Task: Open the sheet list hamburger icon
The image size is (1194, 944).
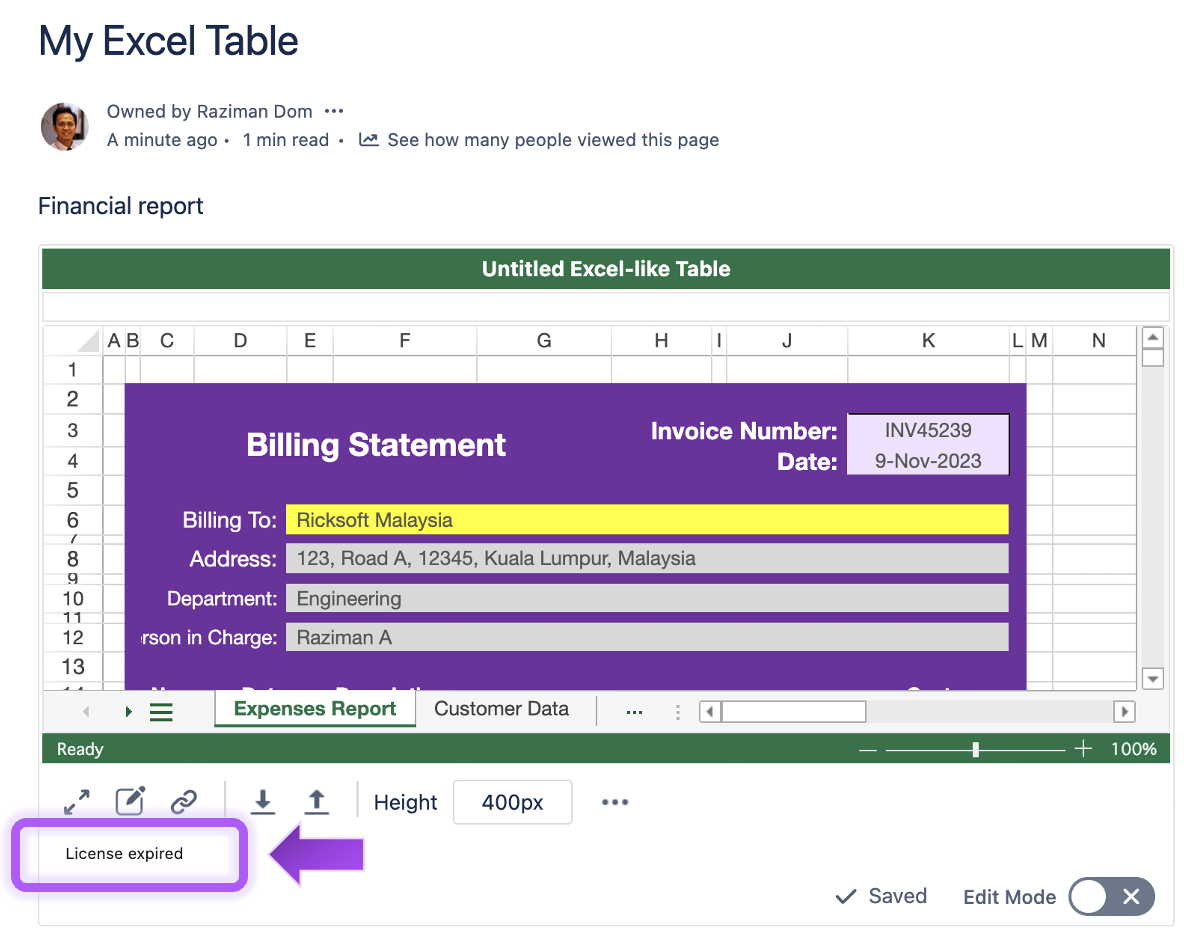Action: [160, 710]
